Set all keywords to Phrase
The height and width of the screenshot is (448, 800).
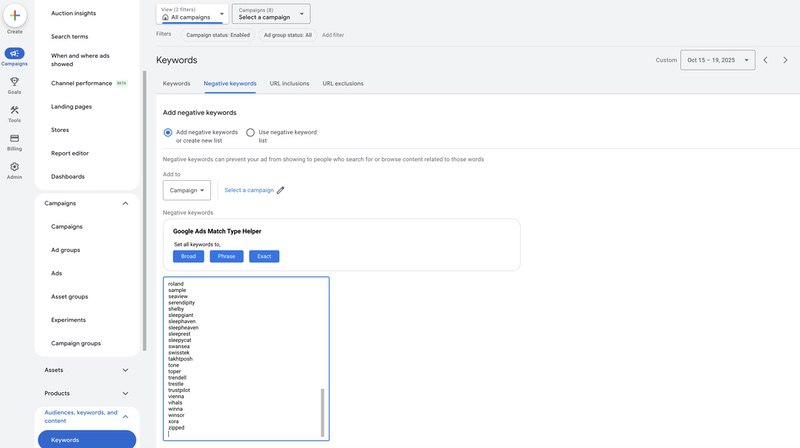pyautogui.click(x=227, y=256)
